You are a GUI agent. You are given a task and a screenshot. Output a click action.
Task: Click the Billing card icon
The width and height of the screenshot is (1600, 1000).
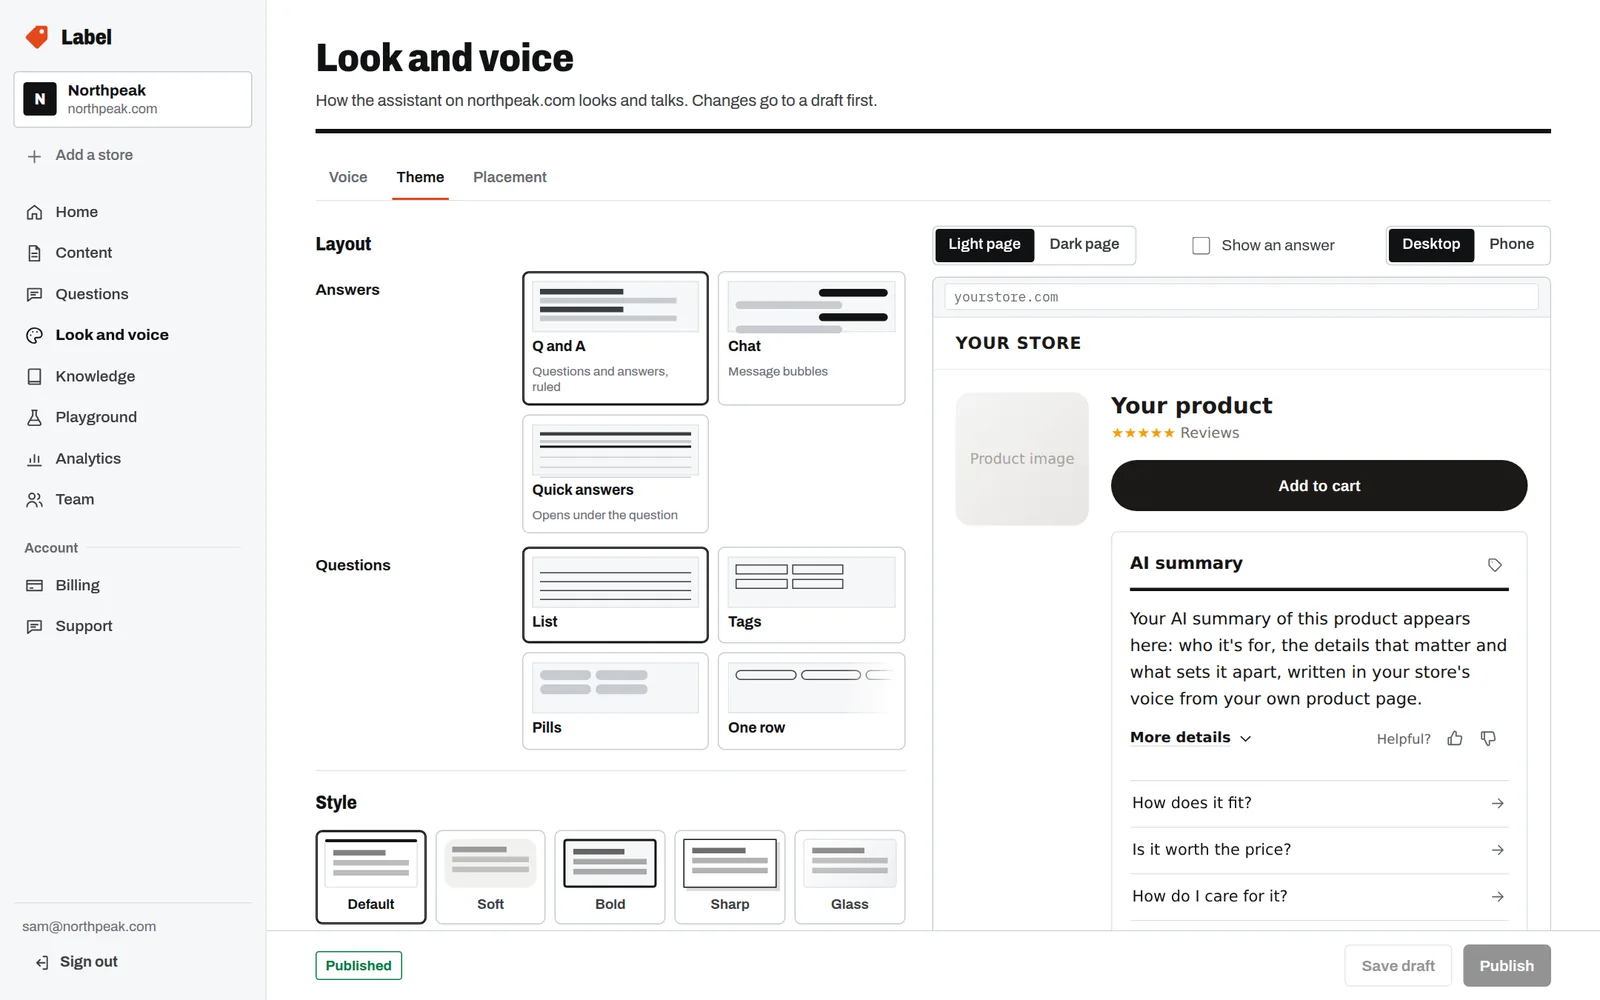pos(34,585)
